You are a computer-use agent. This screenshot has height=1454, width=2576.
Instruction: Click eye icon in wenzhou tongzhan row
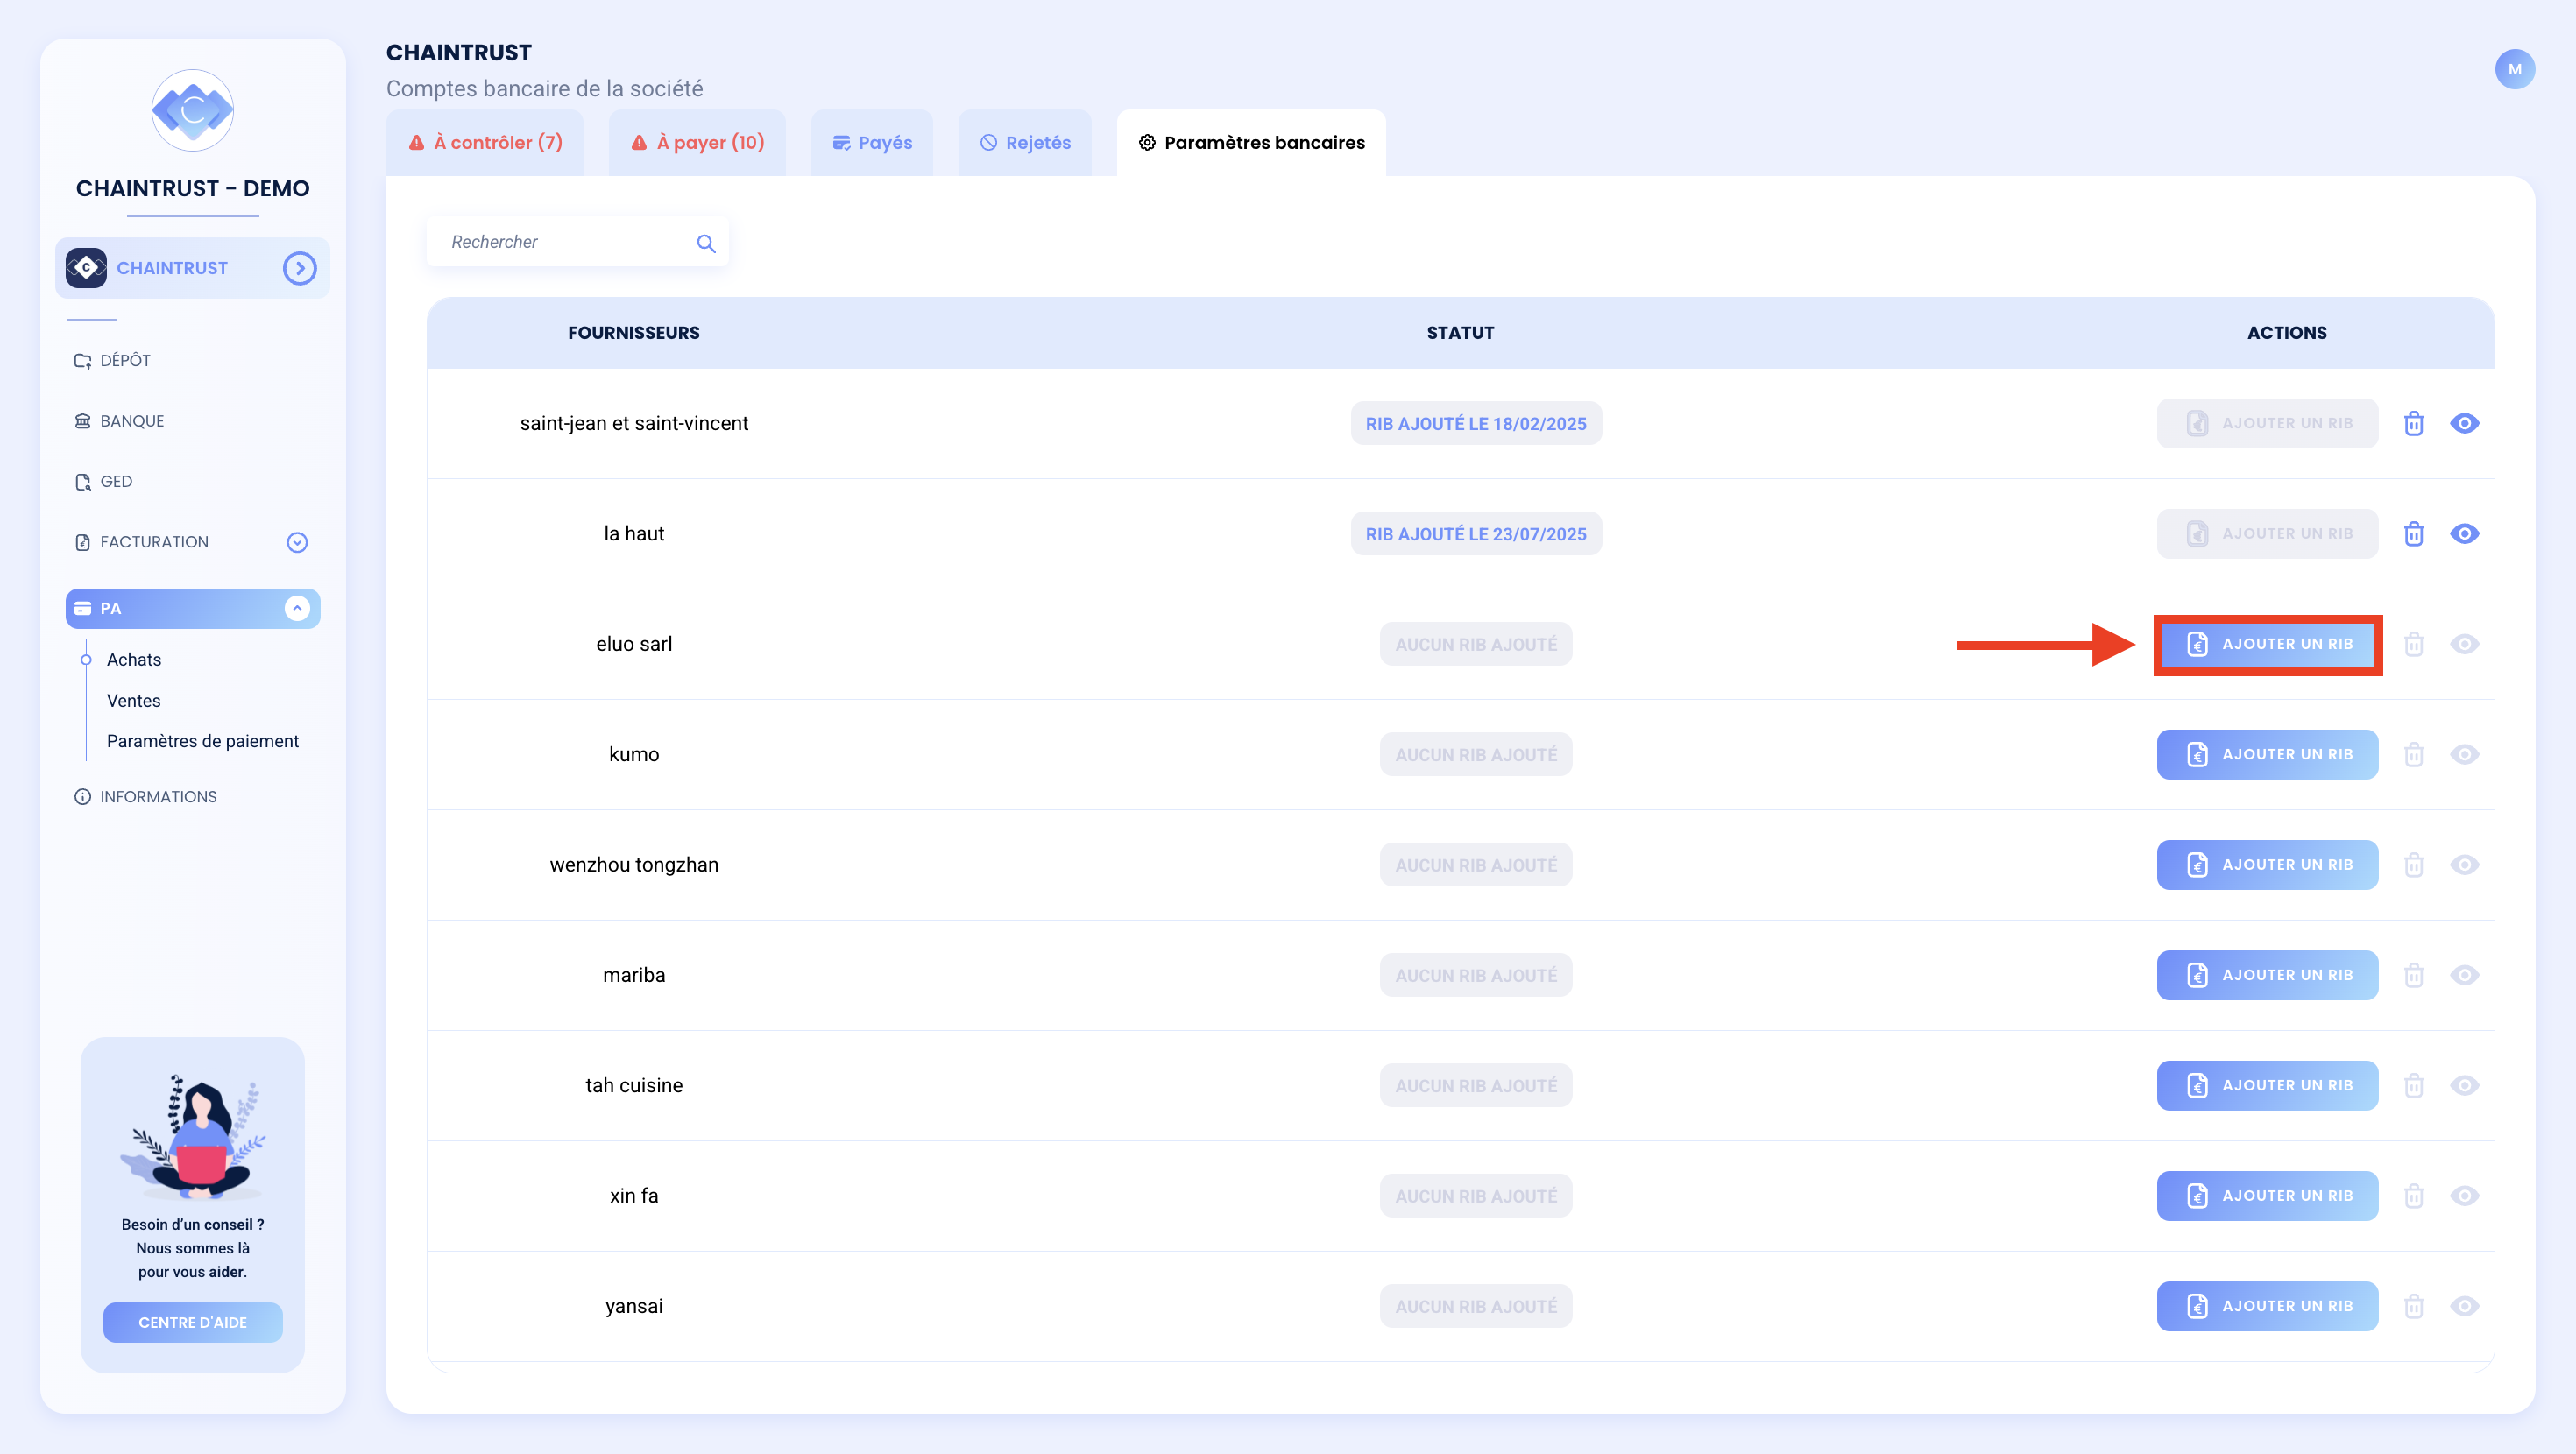[x=2464, y=864]
